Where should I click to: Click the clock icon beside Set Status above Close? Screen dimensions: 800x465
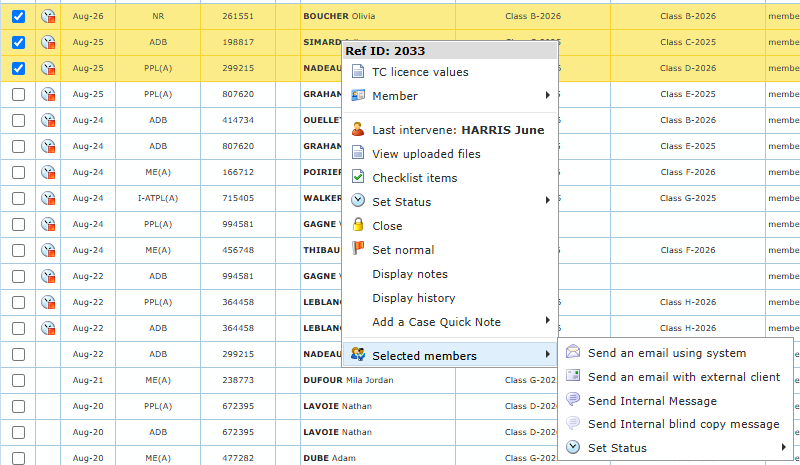tap(358, 201)
